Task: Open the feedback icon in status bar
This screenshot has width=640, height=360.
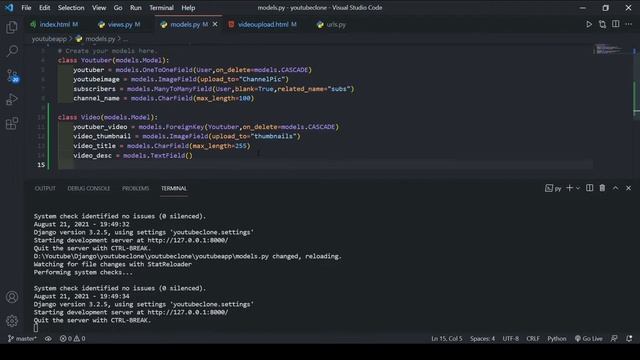Action: [x=614, y=338]
